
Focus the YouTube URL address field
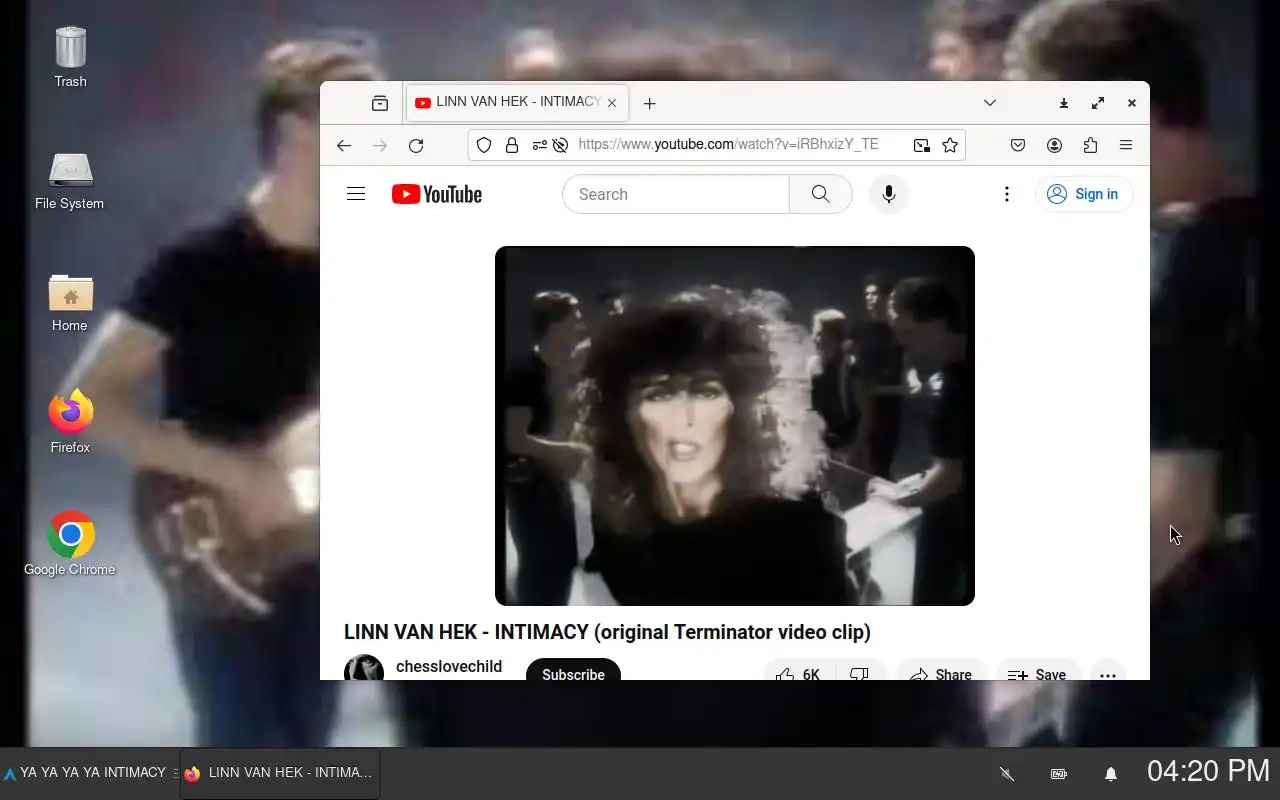(x=728, y=145)
